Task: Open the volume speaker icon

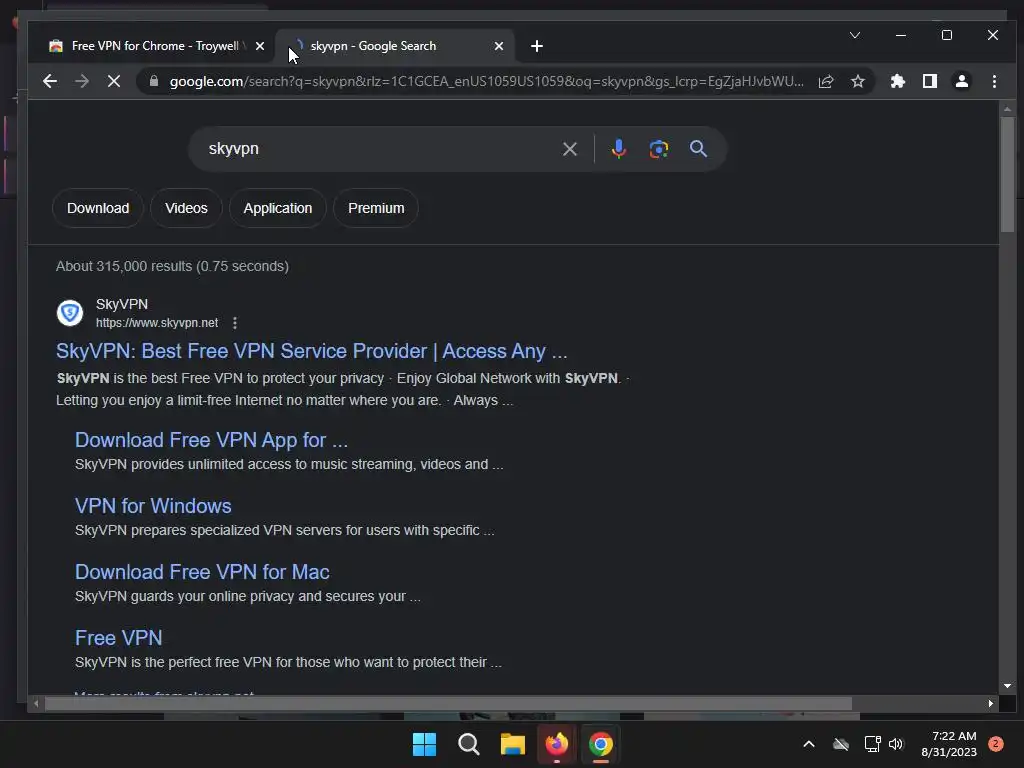Action: click(x=896, y=744)
